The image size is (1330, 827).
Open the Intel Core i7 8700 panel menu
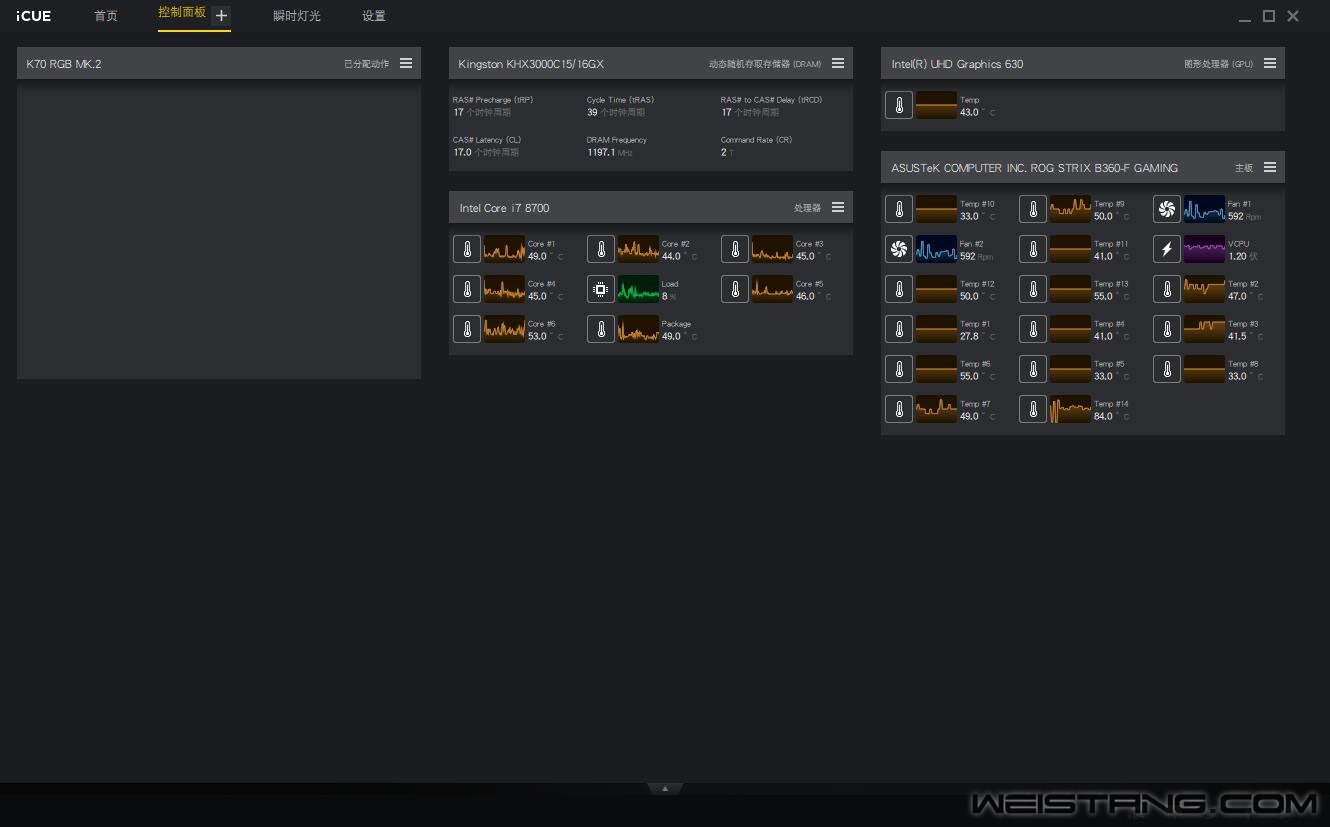click(x=838, y=207)
